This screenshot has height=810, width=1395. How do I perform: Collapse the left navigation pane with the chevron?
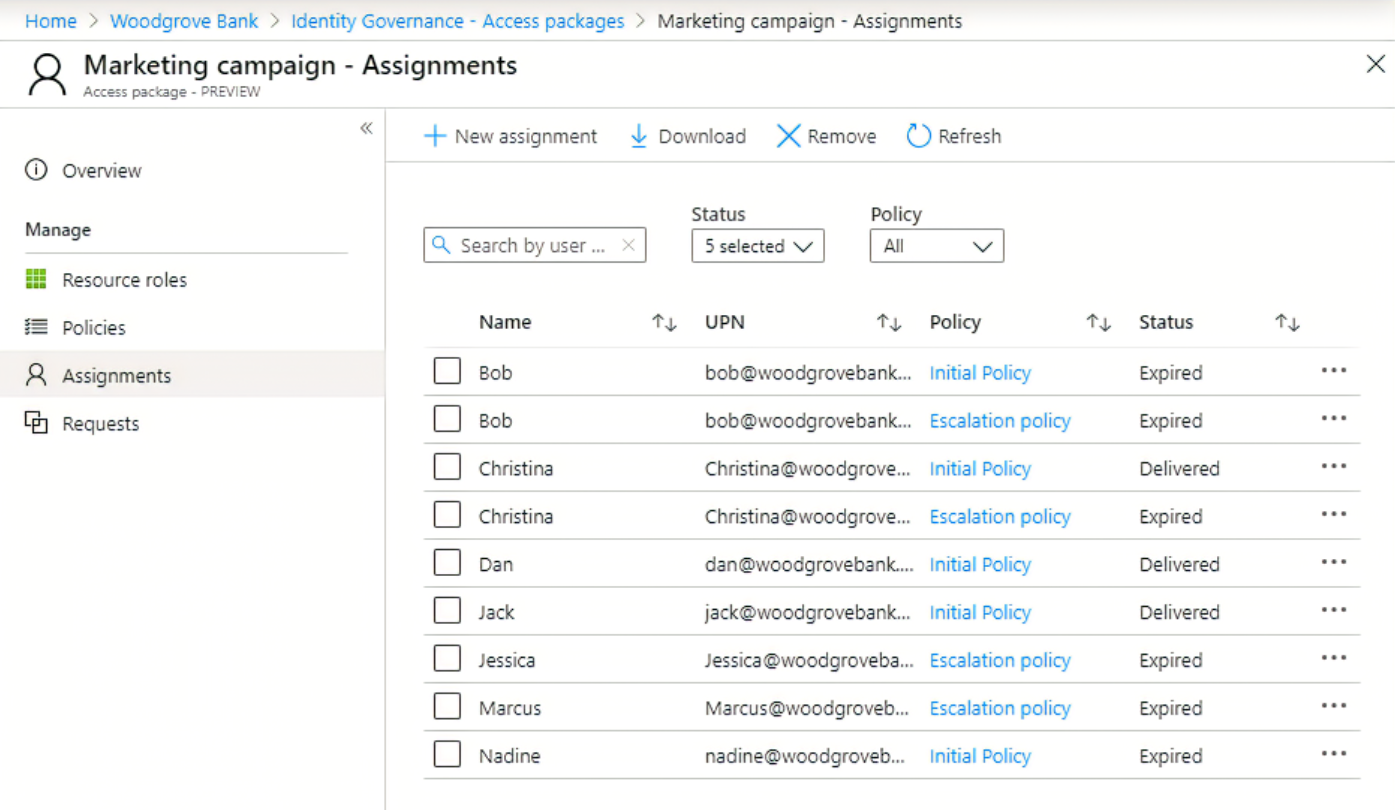(366, 128)
